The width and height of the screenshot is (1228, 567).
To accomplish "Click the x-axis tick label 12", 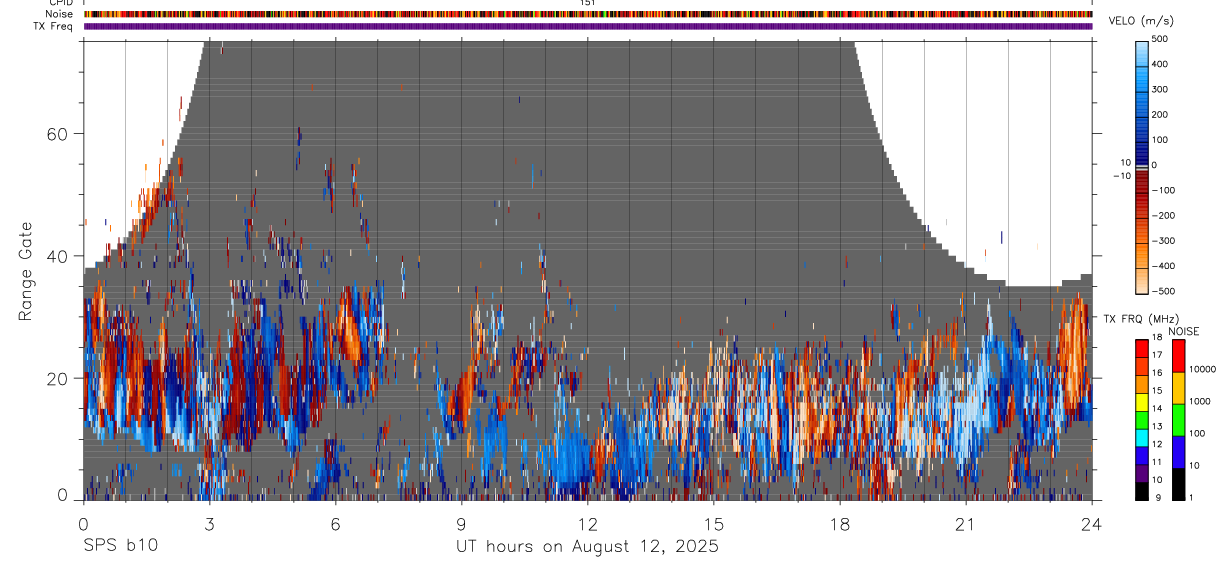I will [x=588, y=523].
